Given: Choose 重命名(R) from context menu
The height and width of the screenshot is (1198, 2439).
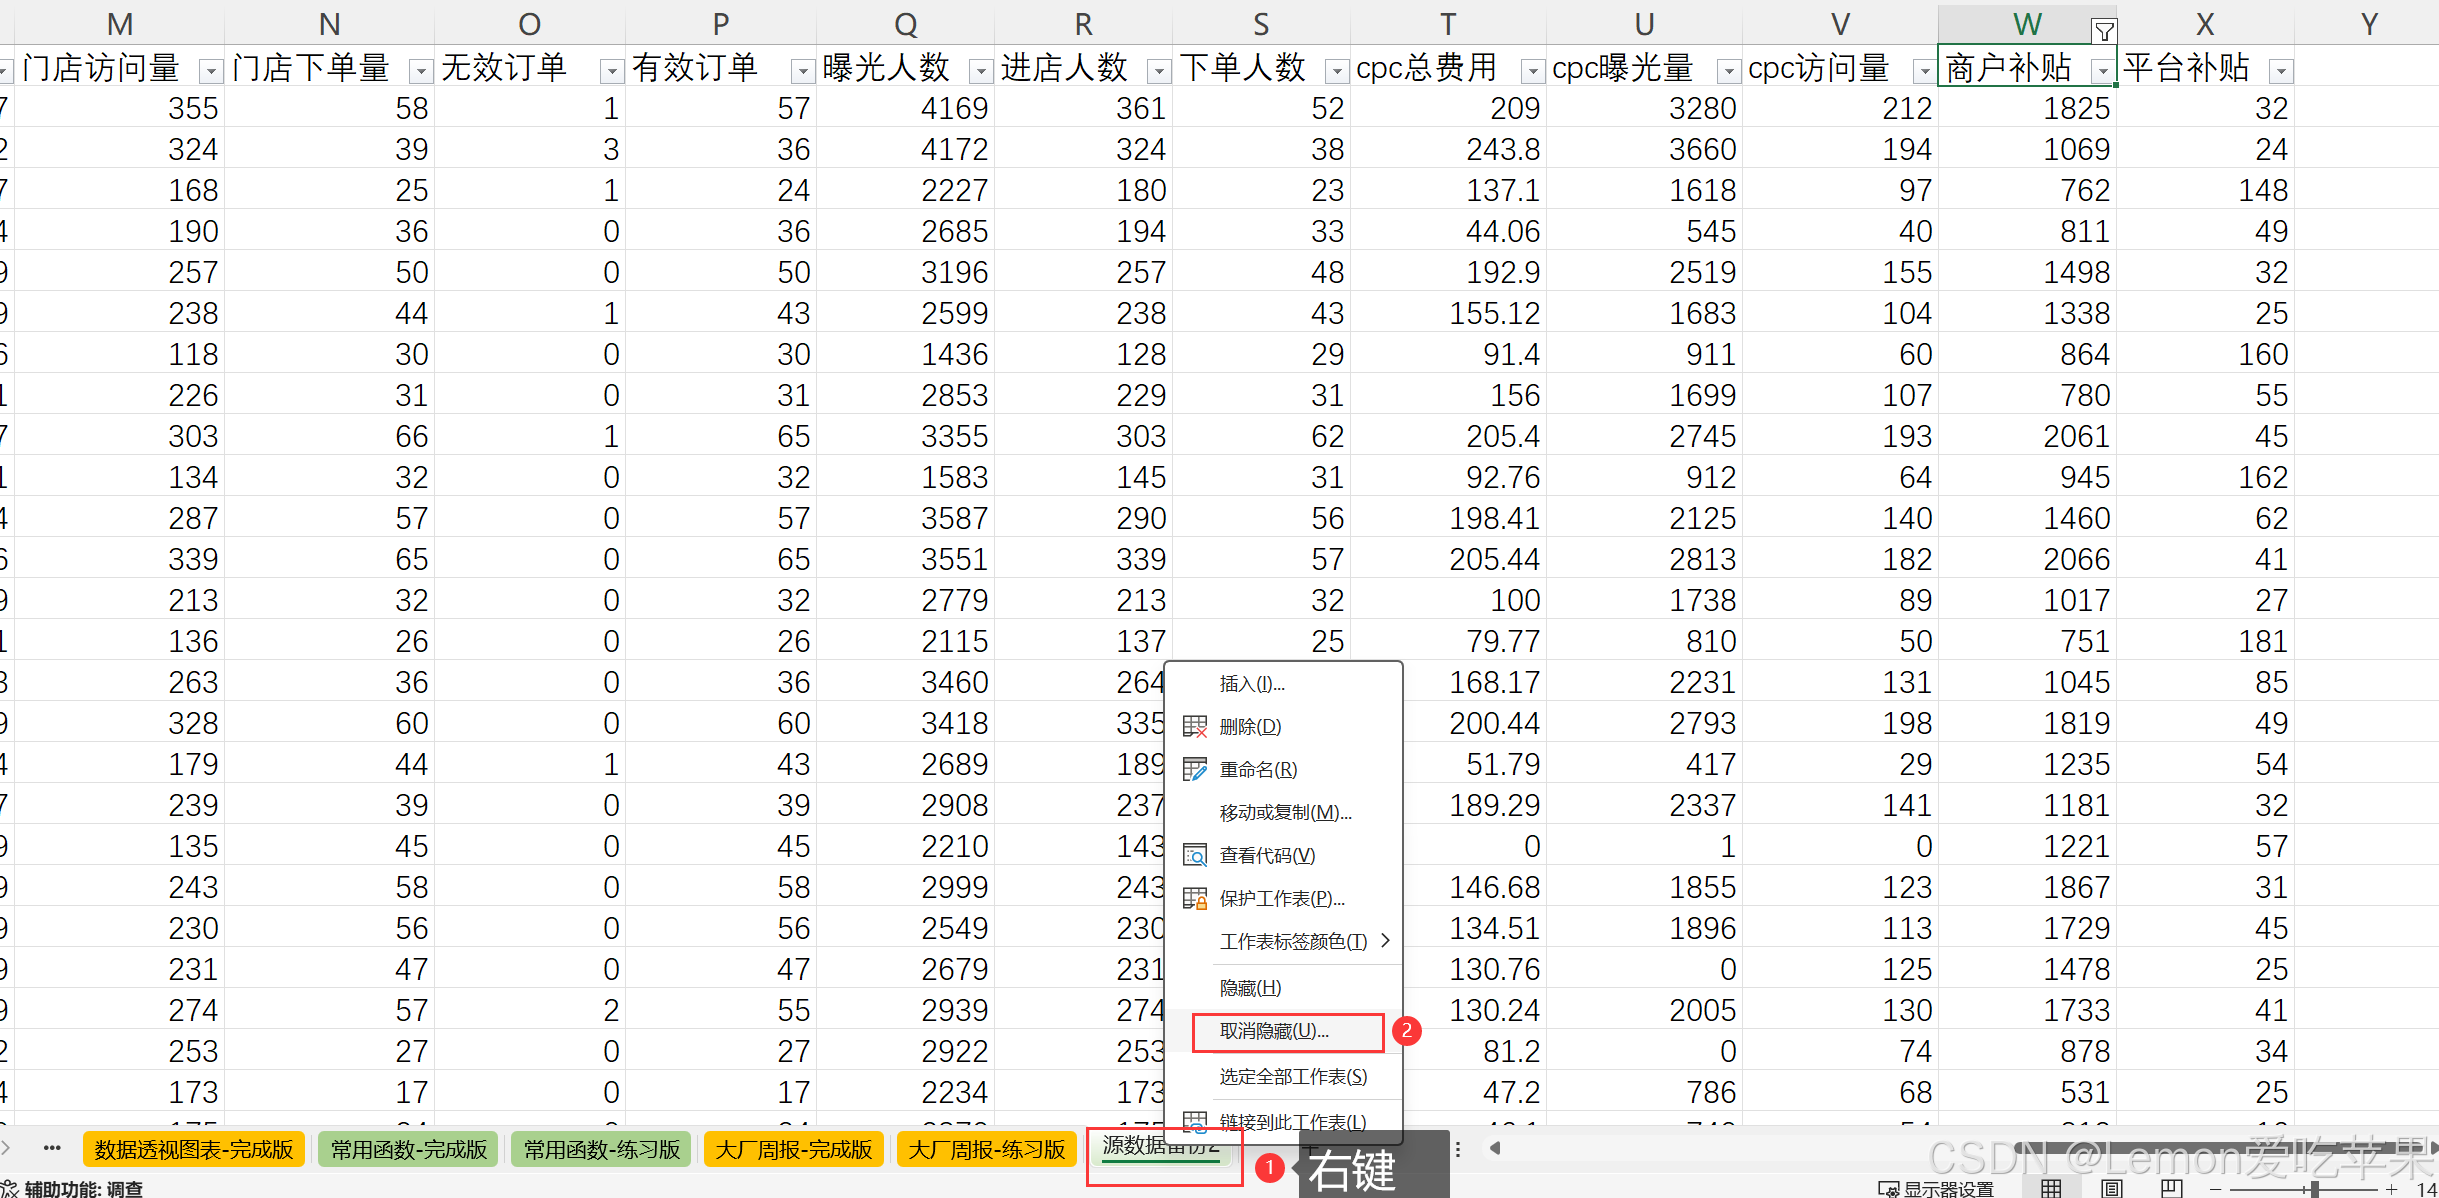Looking at the screenshot, I should tap(1284, 770).
